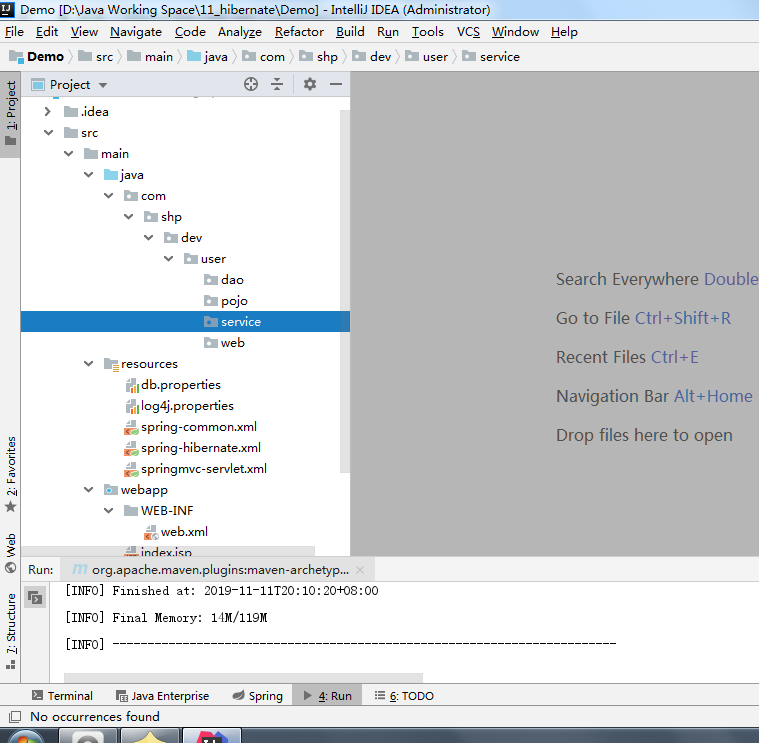Viewport: 759px width, 743px height.
Task: Expand the .idea folder
Action: pyautogui.click(x=47, y=112)
